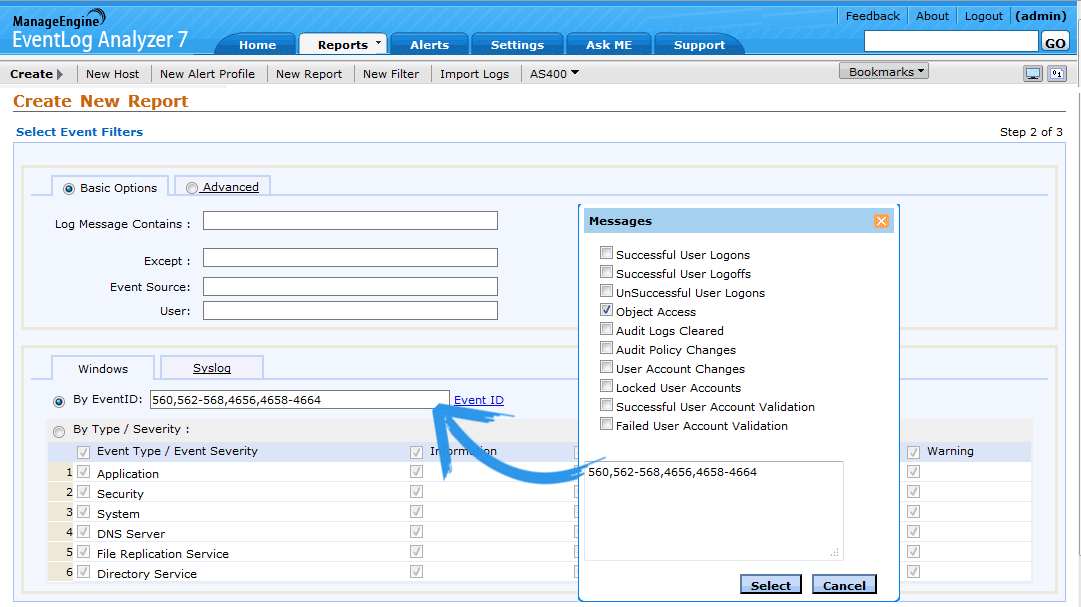1081x607 pixels.
Task: Click the GO search button
Action: tap(1055, 43)
